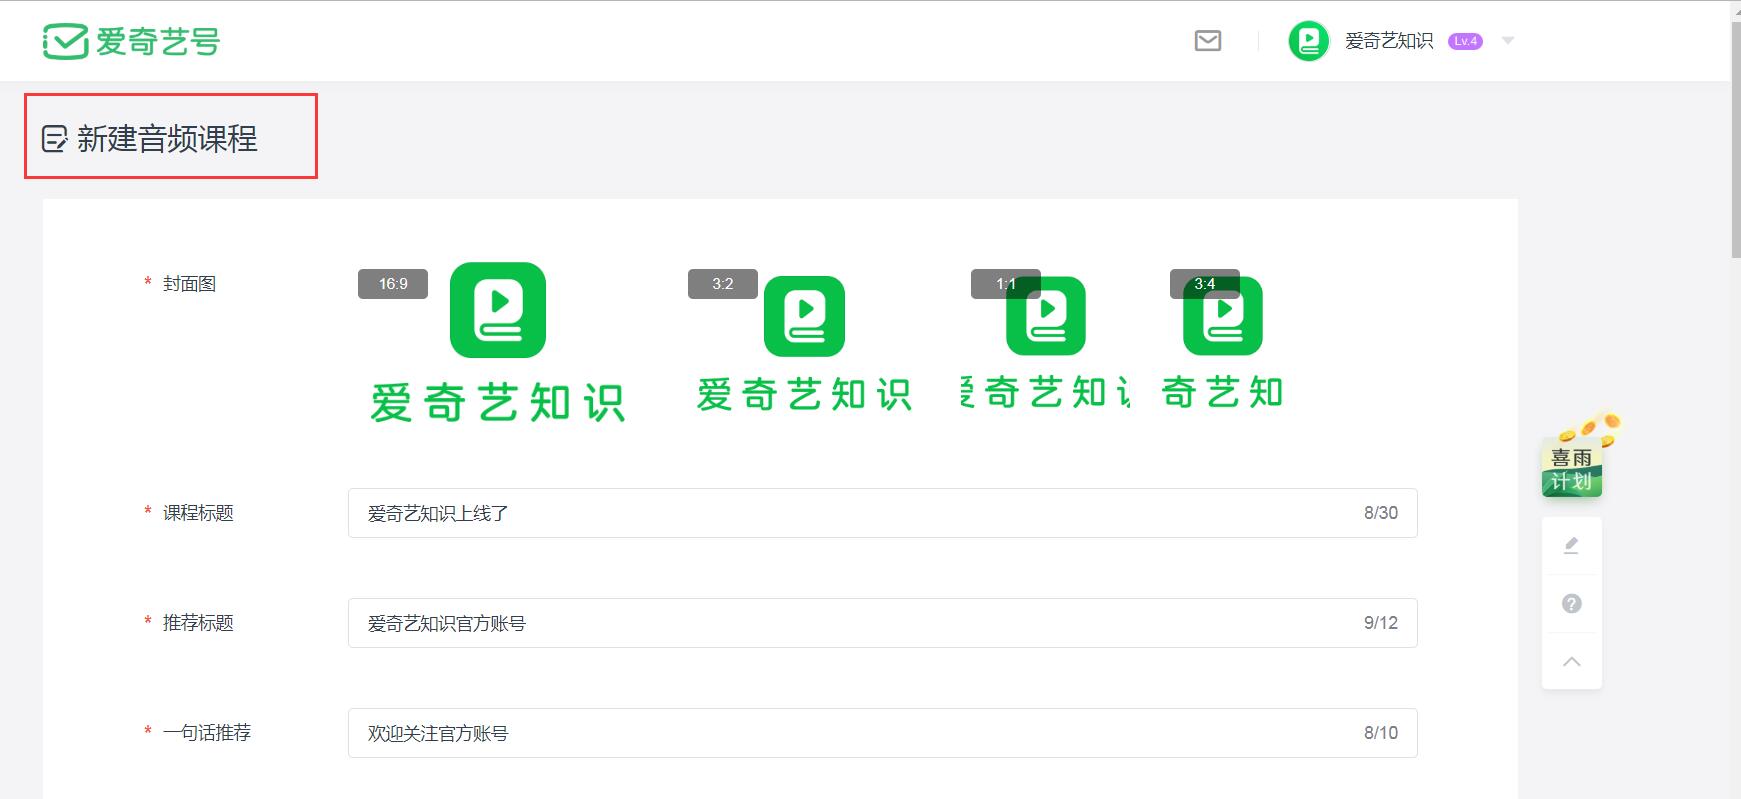This screenshot has width=1741, height=799.
Task: Click the page vertical scrollbar thumb
Action: click(x=1735, y=140)
